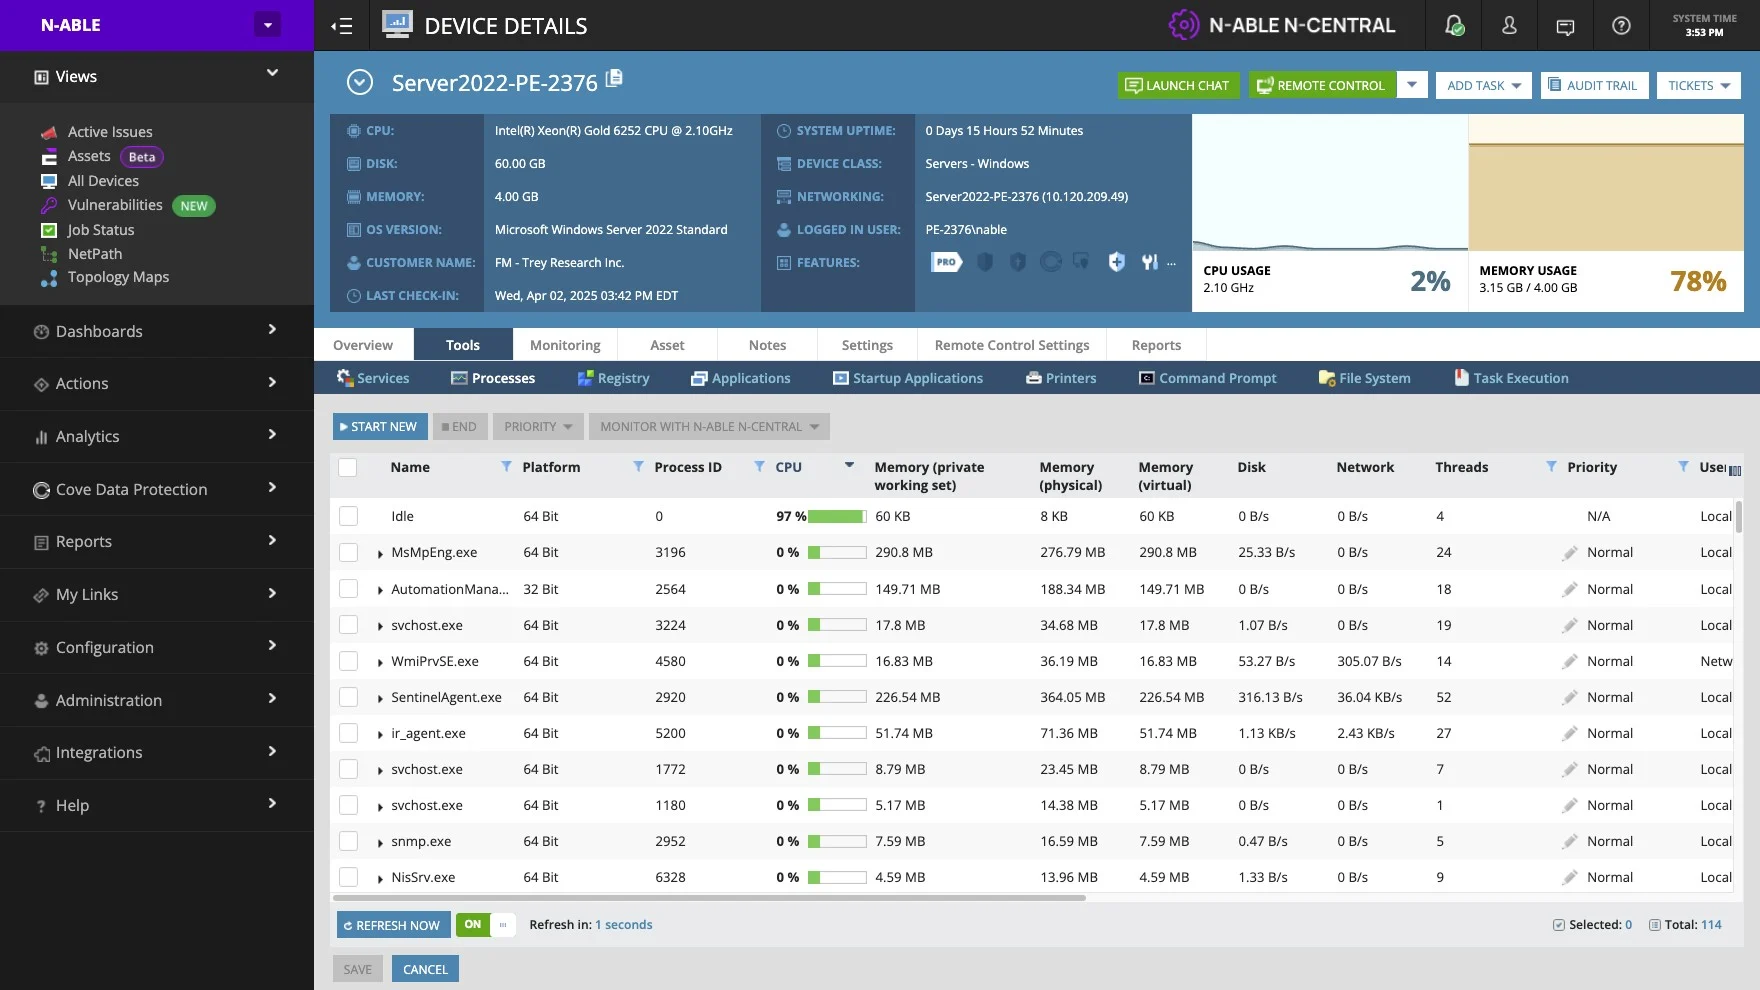The image size is (1760, 990).
Task: Filter the Name column
Action: coord(506,467)
